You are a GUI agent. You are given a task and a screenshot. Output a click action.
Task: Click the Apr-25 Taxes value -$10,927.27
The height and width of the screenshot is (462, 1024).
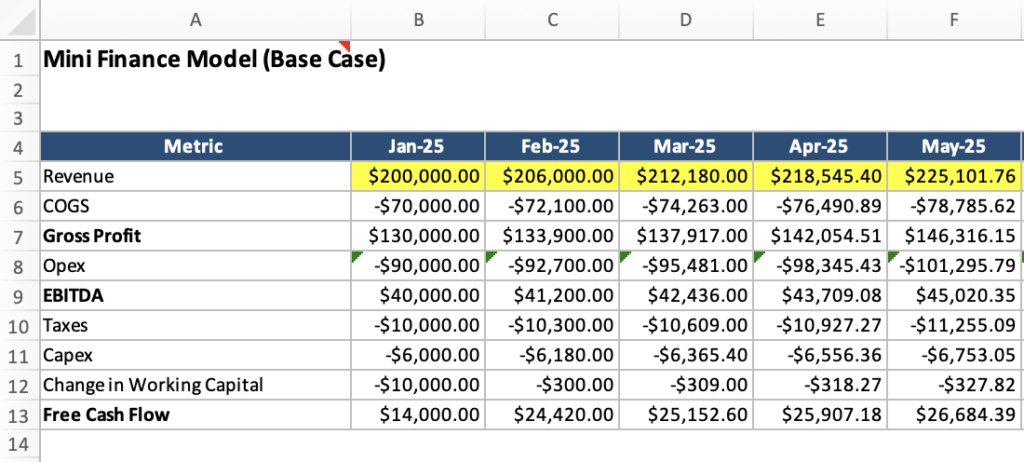819,326
